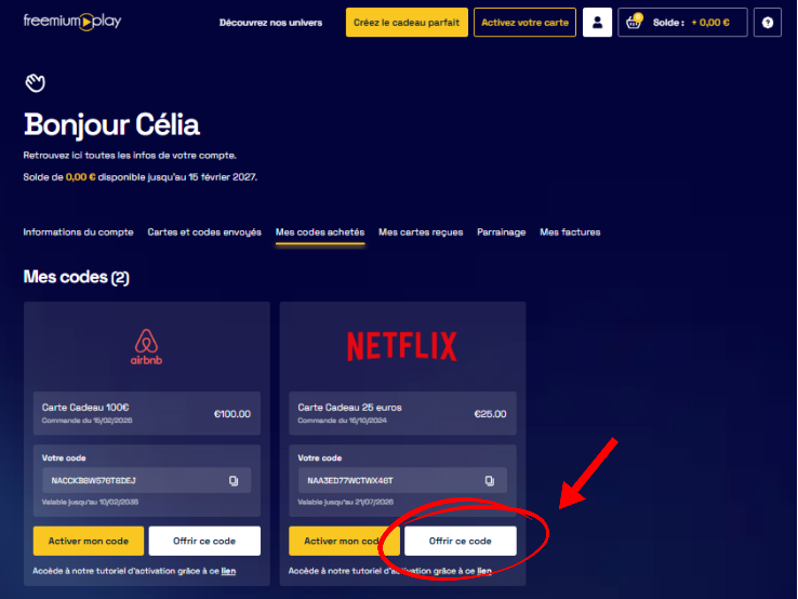The height and width of the screenshot is (599, 798).
Task: Select the Mes codes achetés tab
Action: (x=320, y=232)
